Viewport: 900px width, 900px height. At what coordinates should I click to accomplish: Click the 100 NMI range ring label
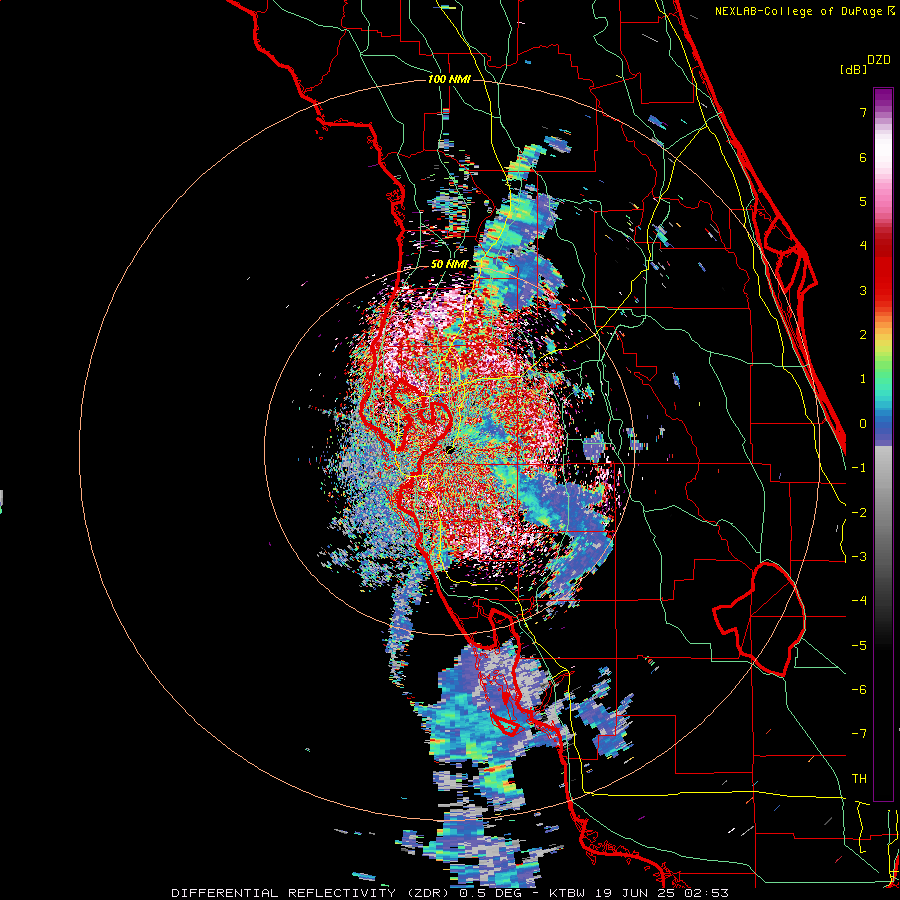(449, 79)
